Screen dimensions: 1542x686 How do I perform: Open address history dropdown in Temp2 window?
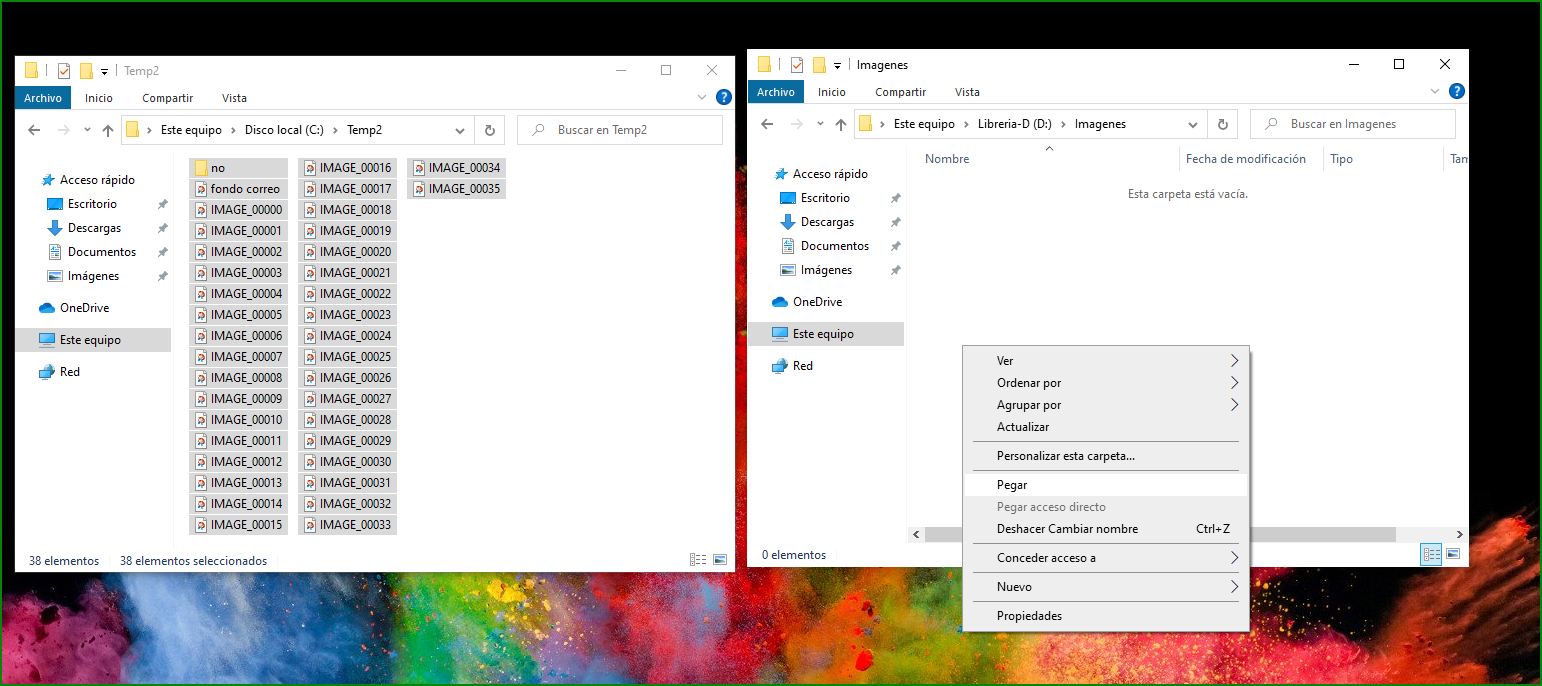point(460,130)
